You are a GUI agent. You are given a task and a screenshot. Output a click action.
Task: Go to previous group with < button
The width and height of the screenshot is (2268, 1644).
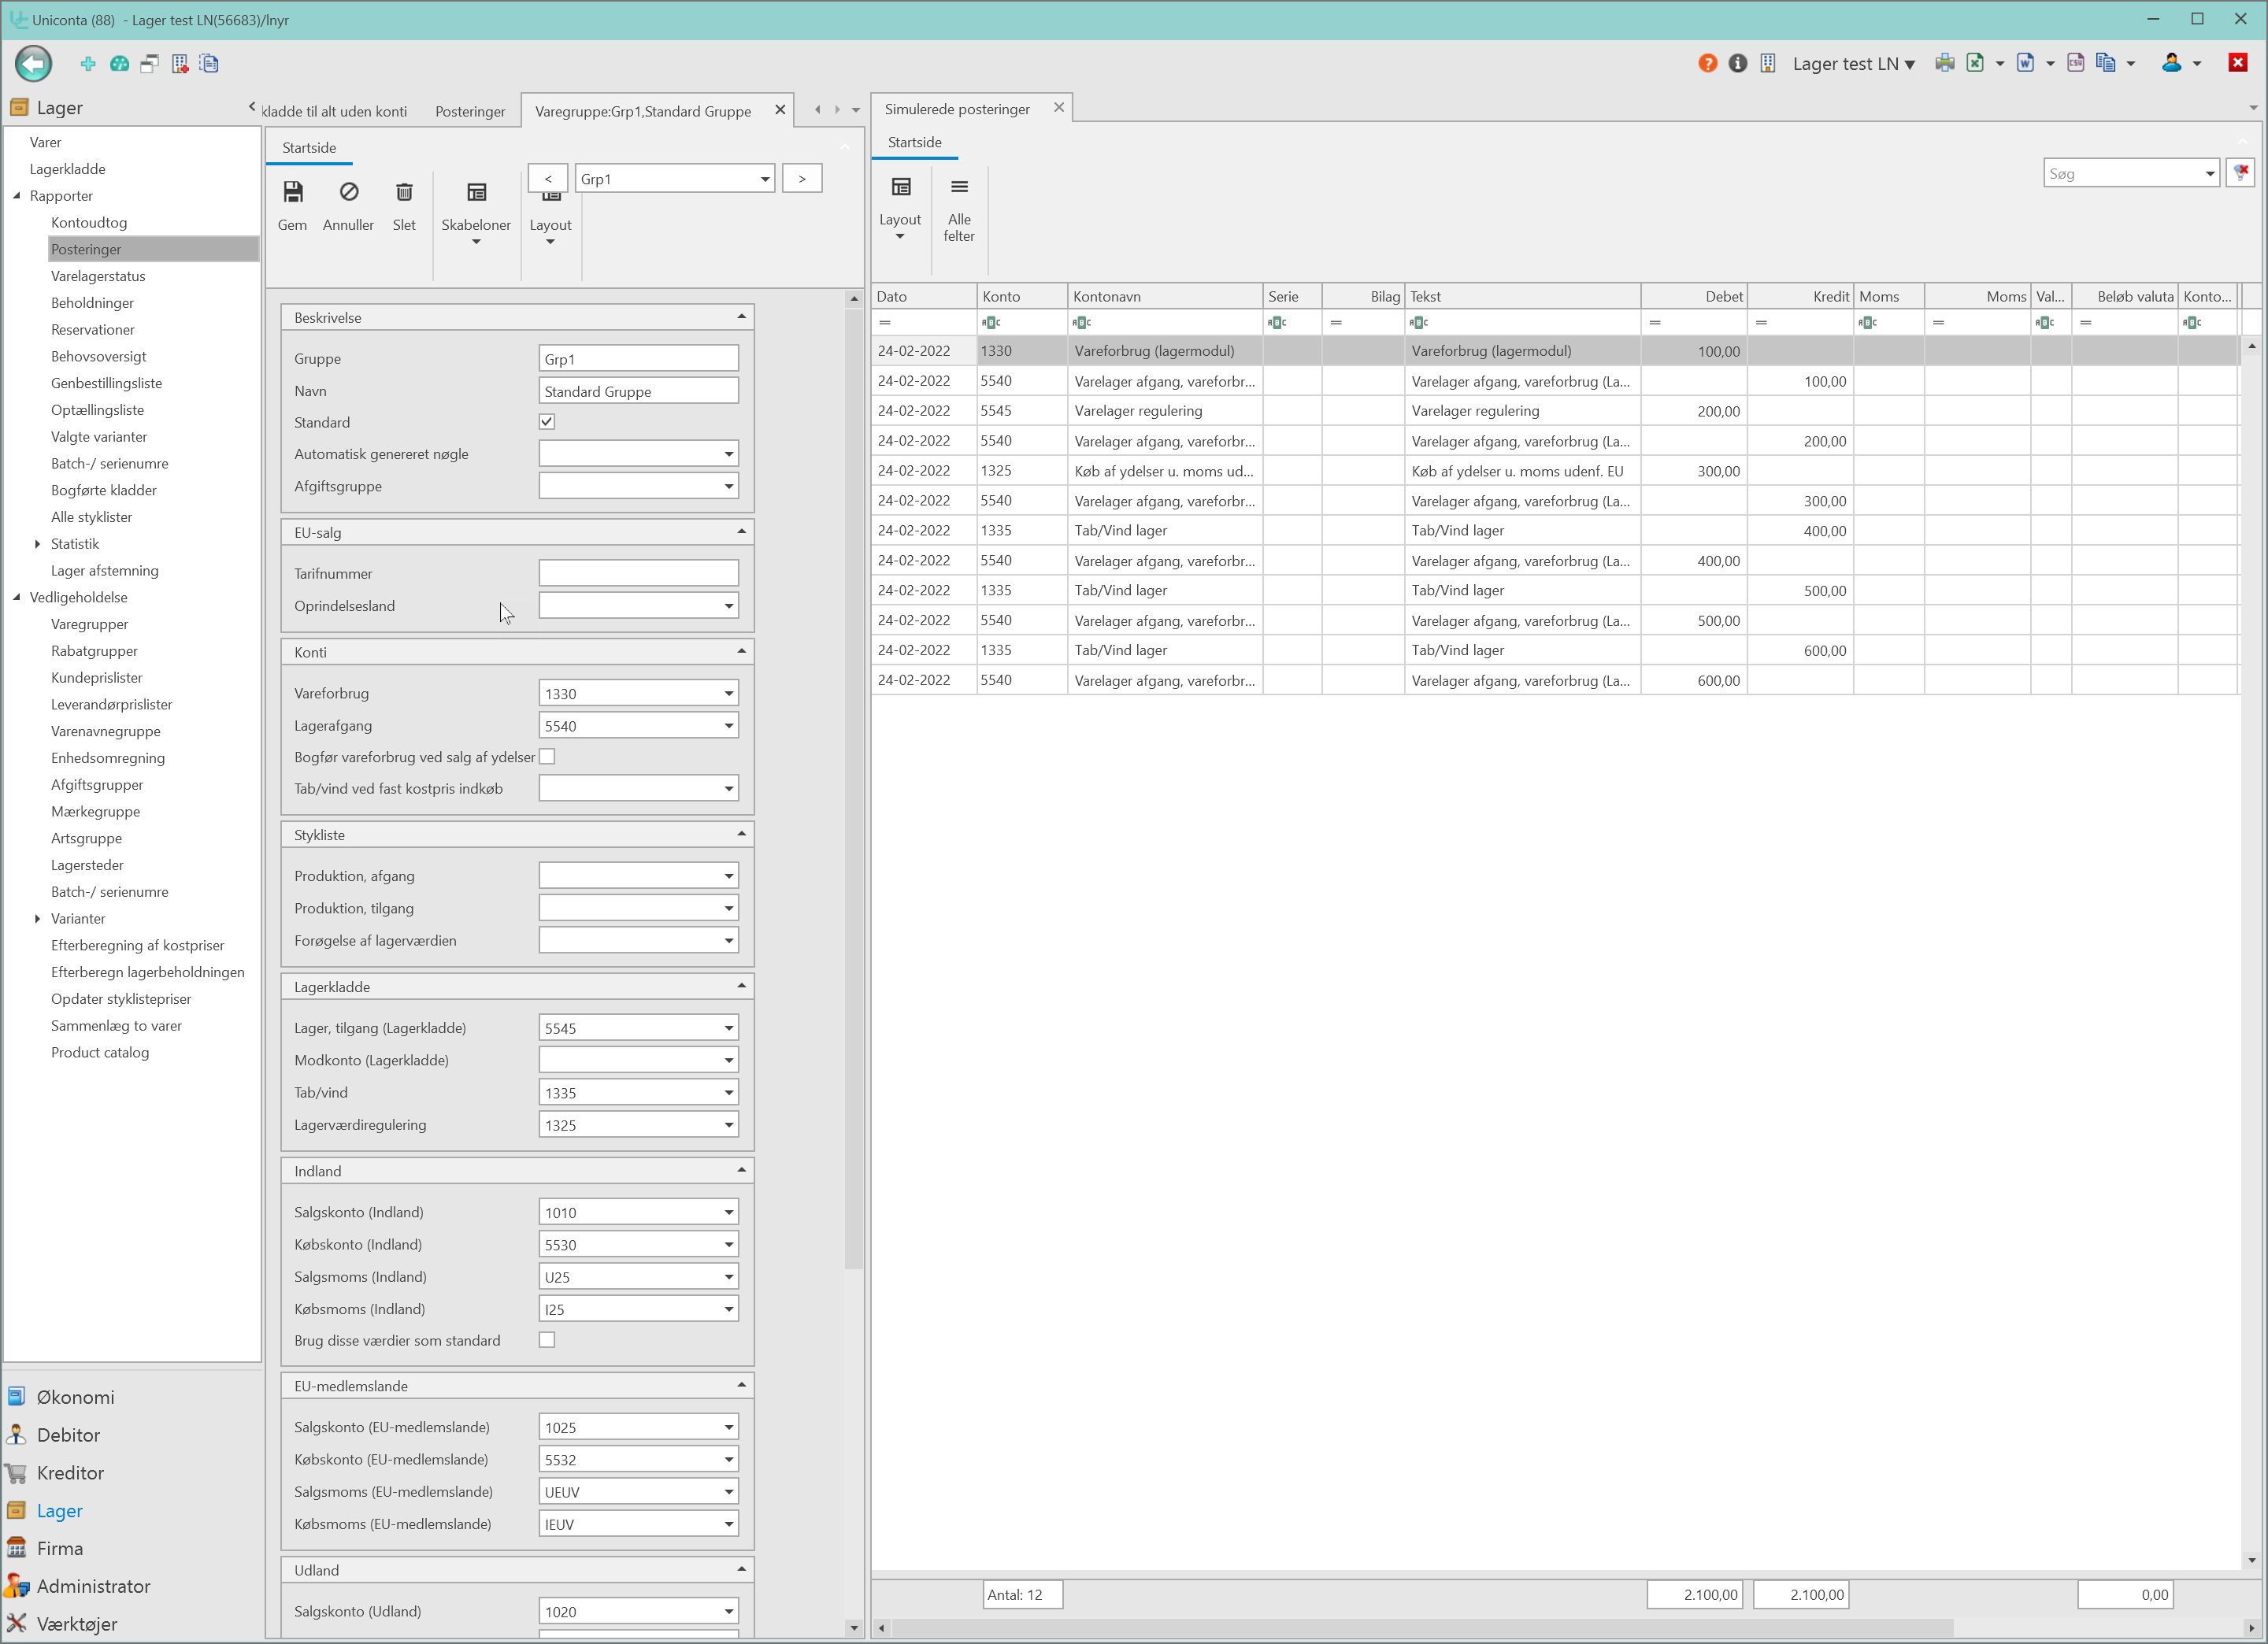coord(548,179)
